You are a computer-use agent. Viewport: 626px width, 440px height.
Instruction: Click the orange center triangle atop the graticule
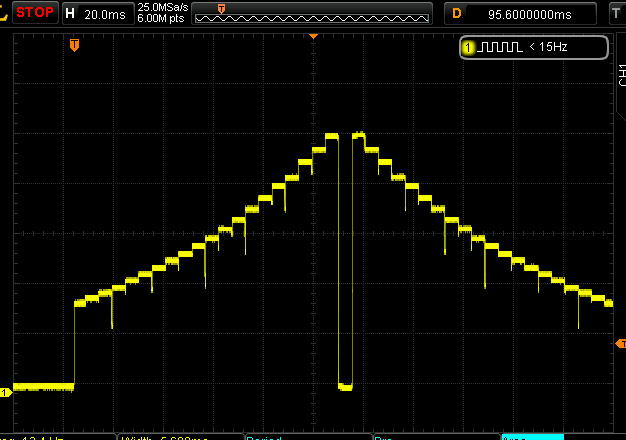pyautogui.click(x=313, y=36)
